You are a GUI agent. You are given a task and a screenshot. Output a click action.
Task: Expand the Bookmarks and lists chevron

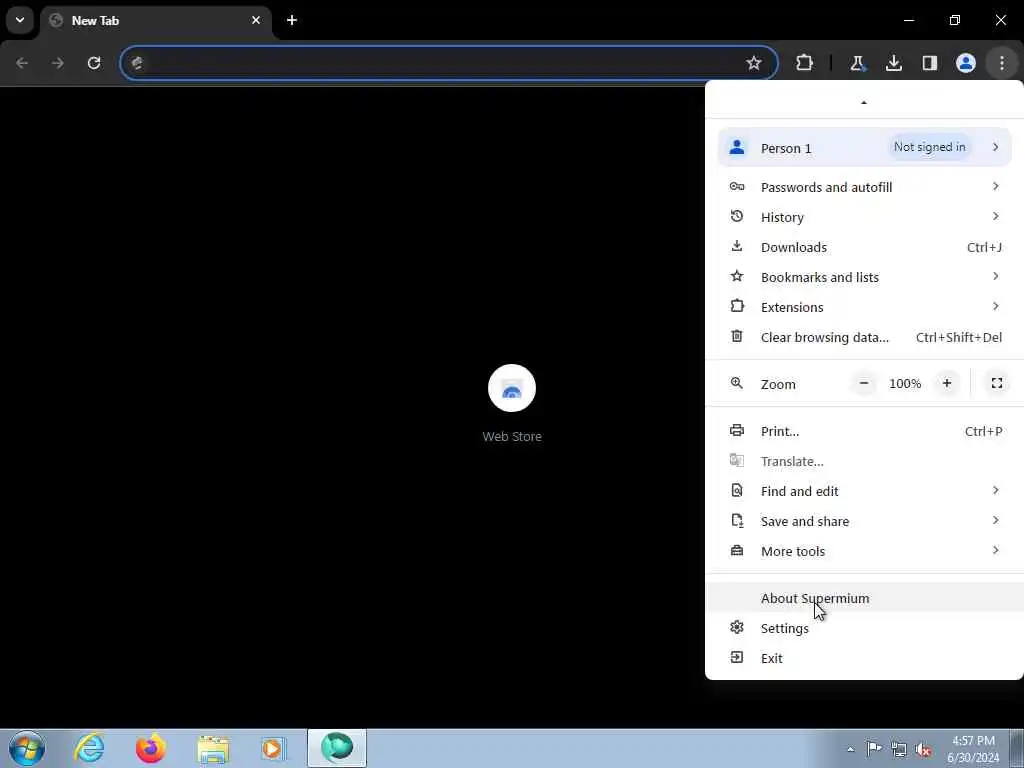(995, 276)
